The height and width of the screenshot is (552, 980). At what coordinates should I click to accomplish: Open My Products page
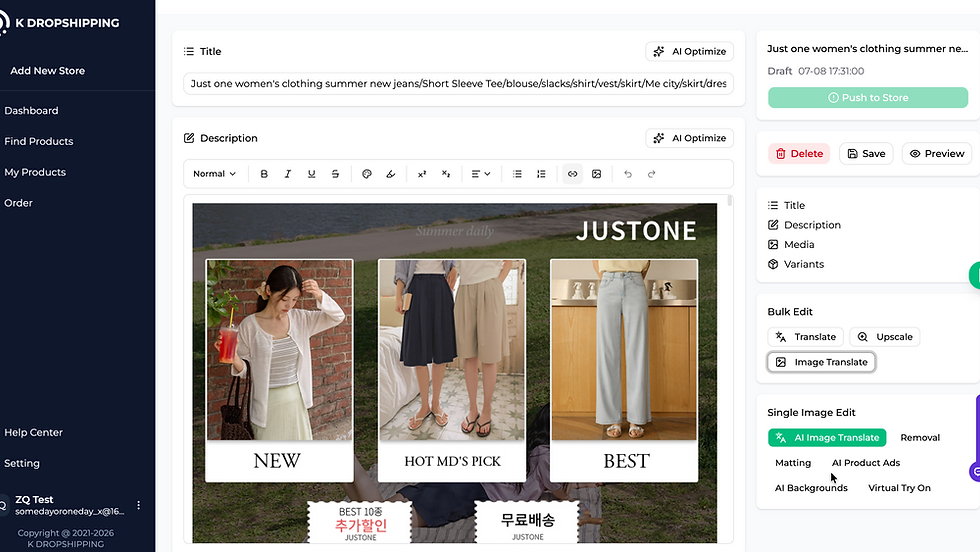coord(35,172)
